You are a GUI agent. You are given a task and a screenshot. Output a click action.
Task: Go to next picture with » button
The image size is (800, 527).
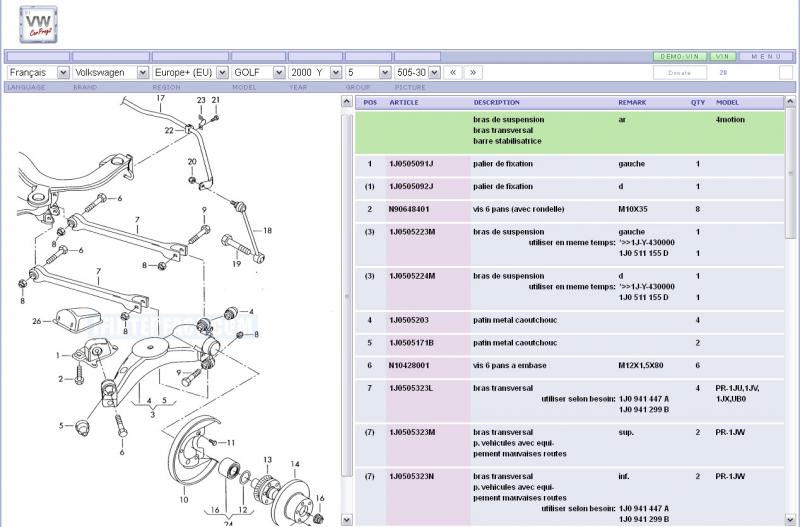[x=473, y=72]
